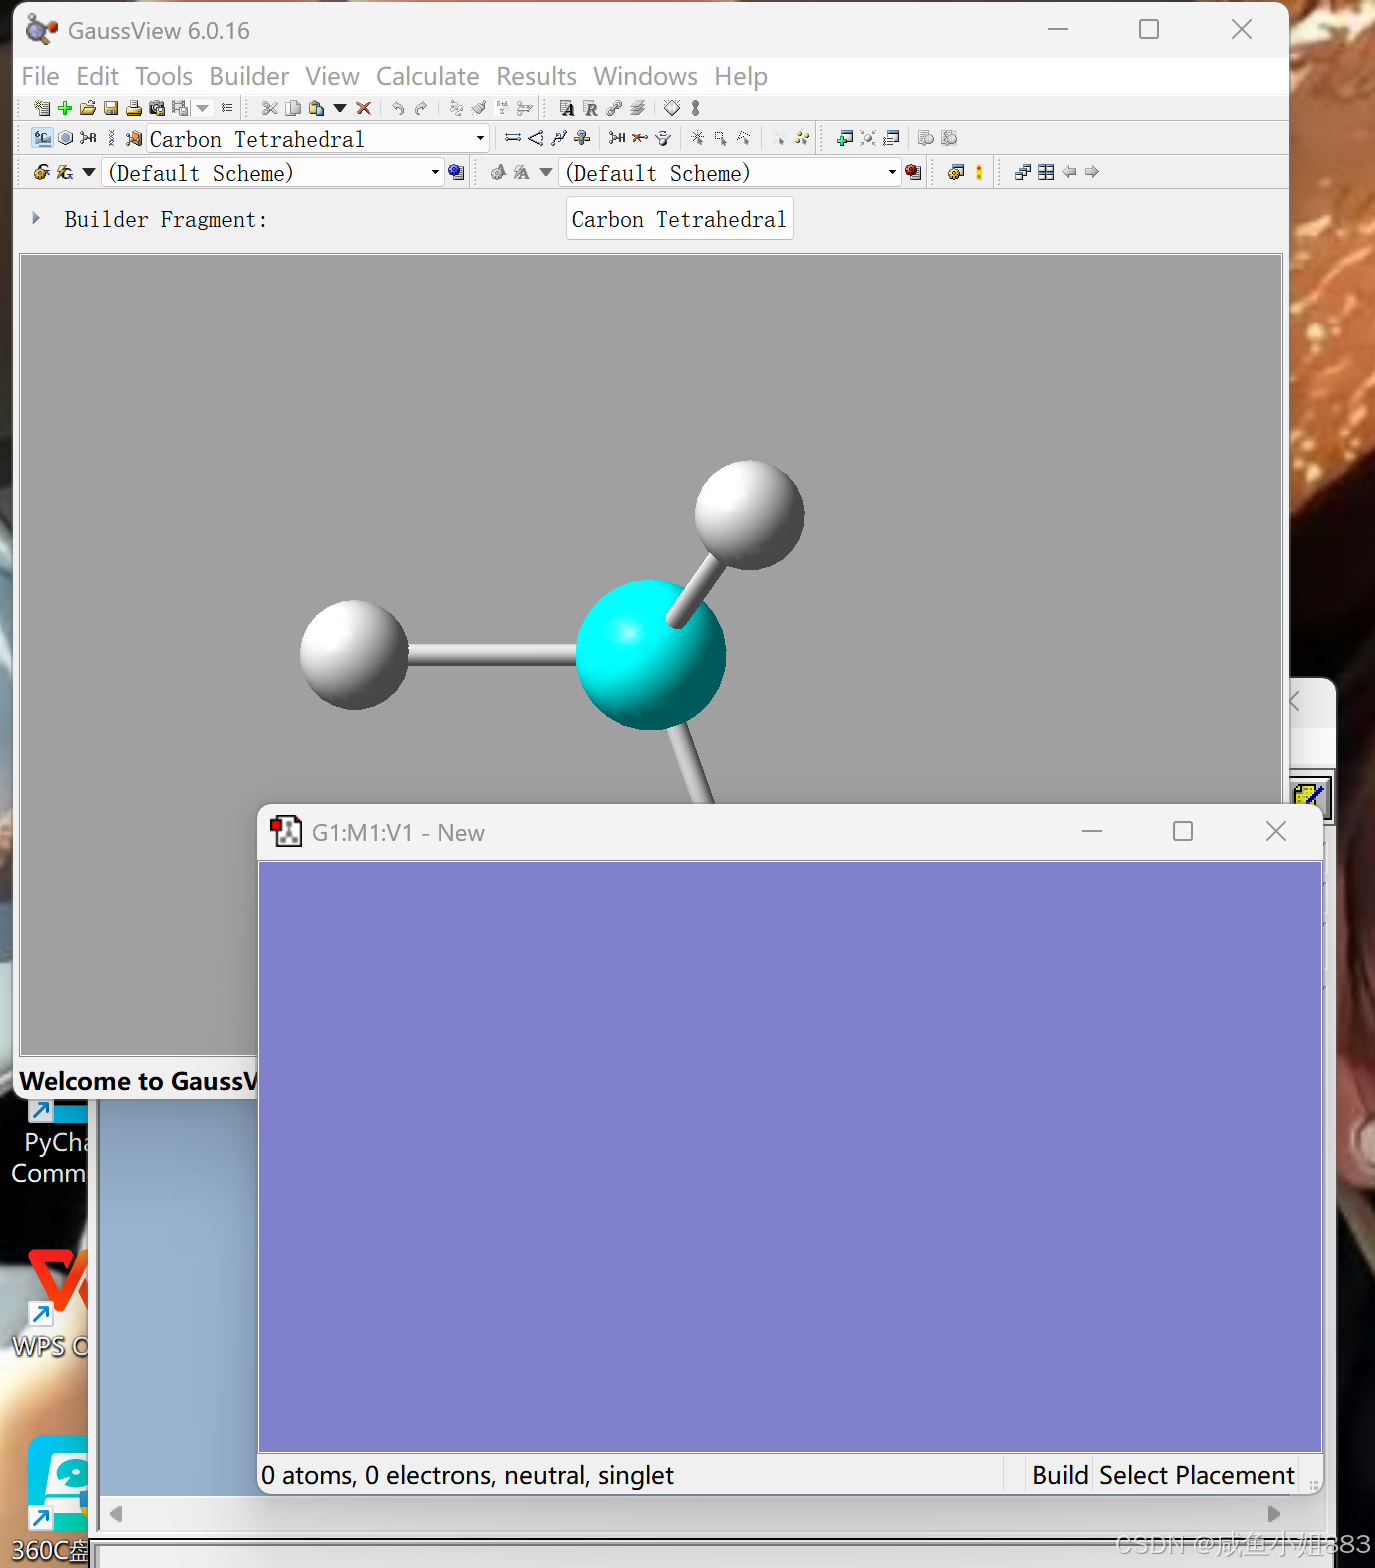Open the Calculate menu
This screenshot has width=1375, height=1568.
click(x=427, y=76)
